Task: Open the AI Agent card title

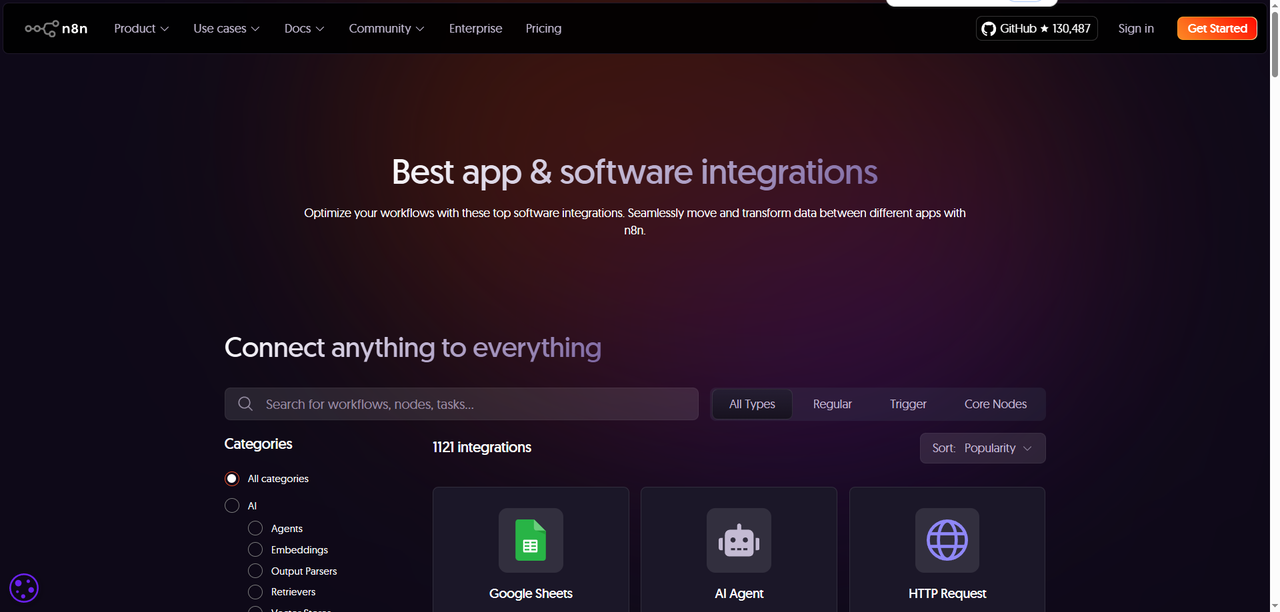Action: pos(739,594)
